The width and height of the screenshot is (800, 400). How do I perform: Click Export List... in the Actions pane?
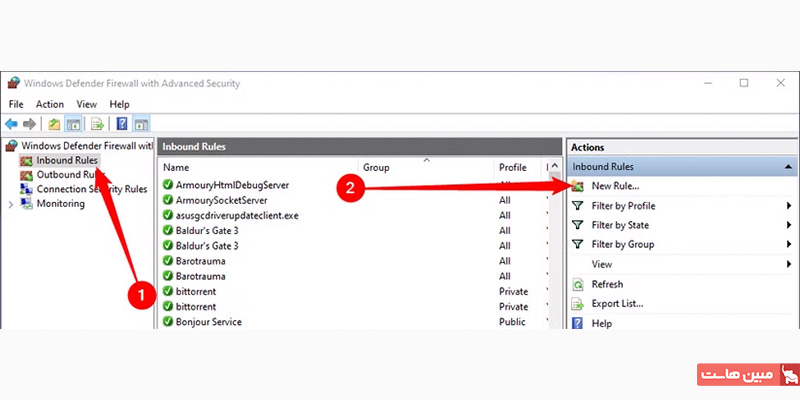tap(617, 304)
